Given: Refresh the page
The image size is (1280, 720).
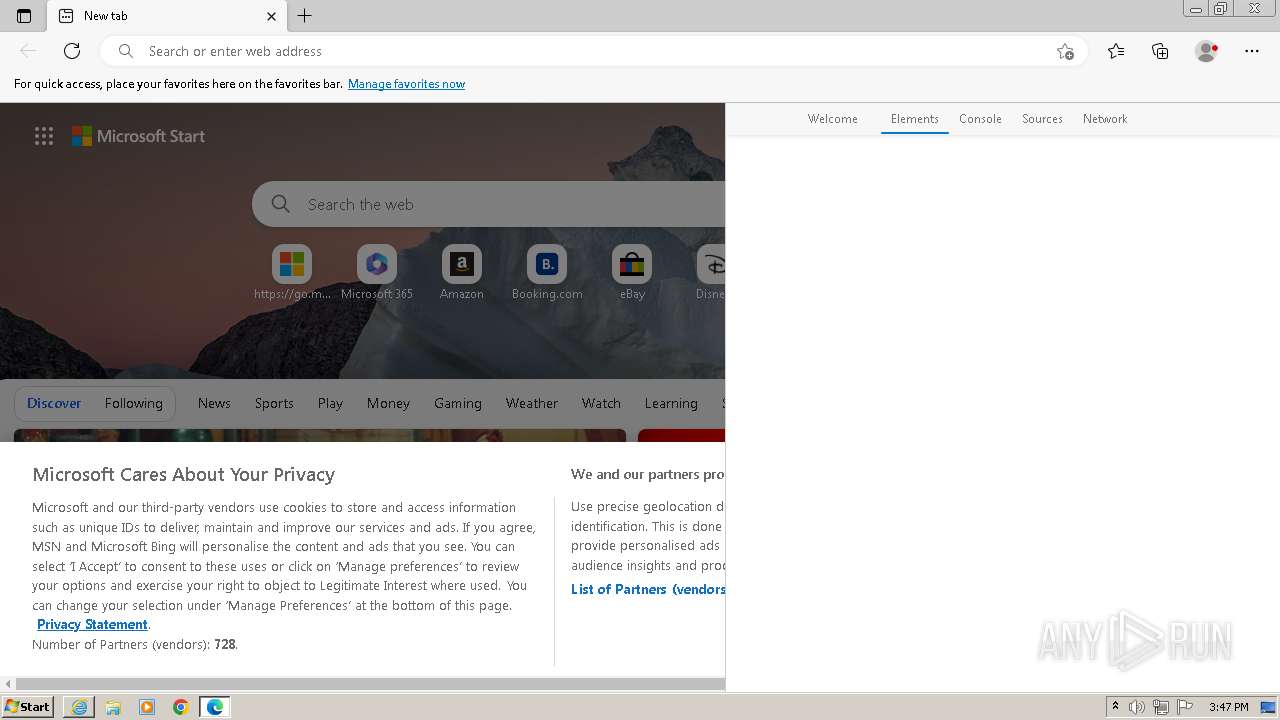Looking at the screenshot, I should (x=72, y=51).
